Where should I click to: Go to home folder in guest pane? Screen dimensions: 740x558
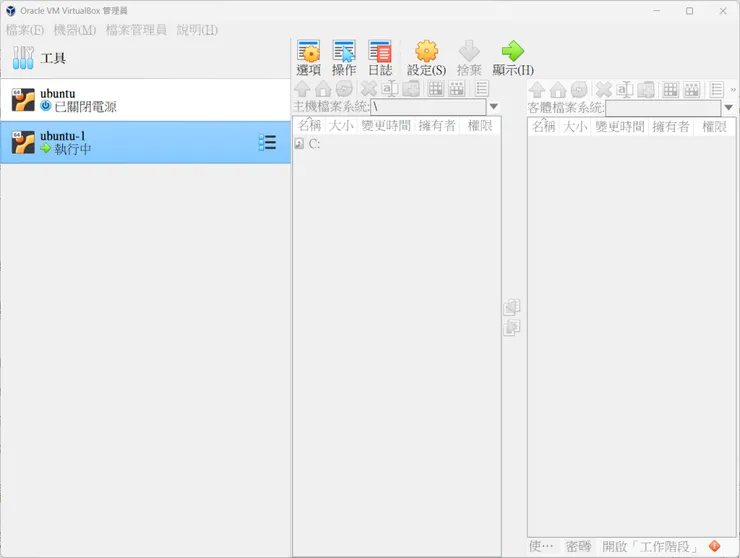558,89
